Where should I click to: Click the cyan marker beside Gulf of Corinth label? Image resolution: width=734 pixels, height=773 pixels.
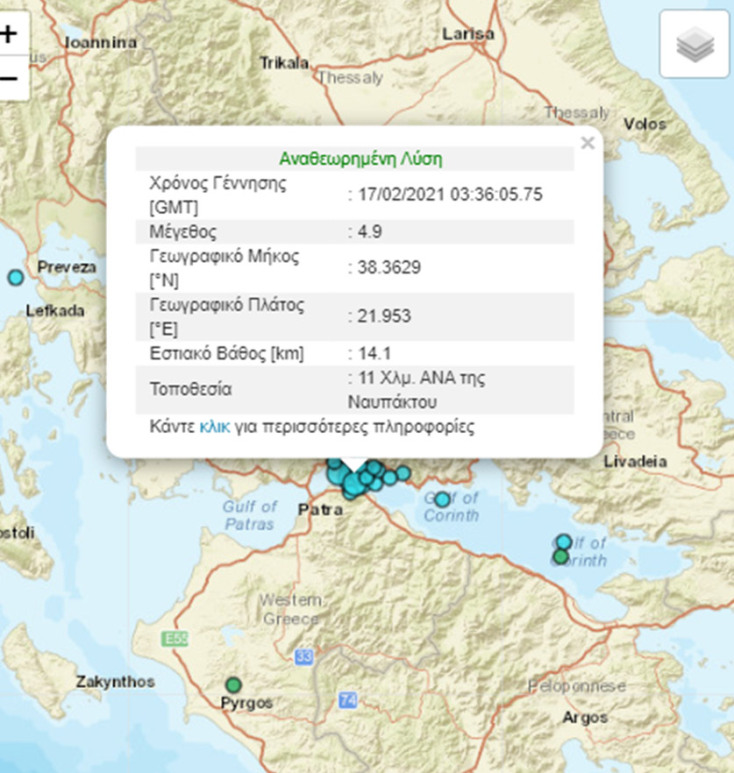click(442, 499)
